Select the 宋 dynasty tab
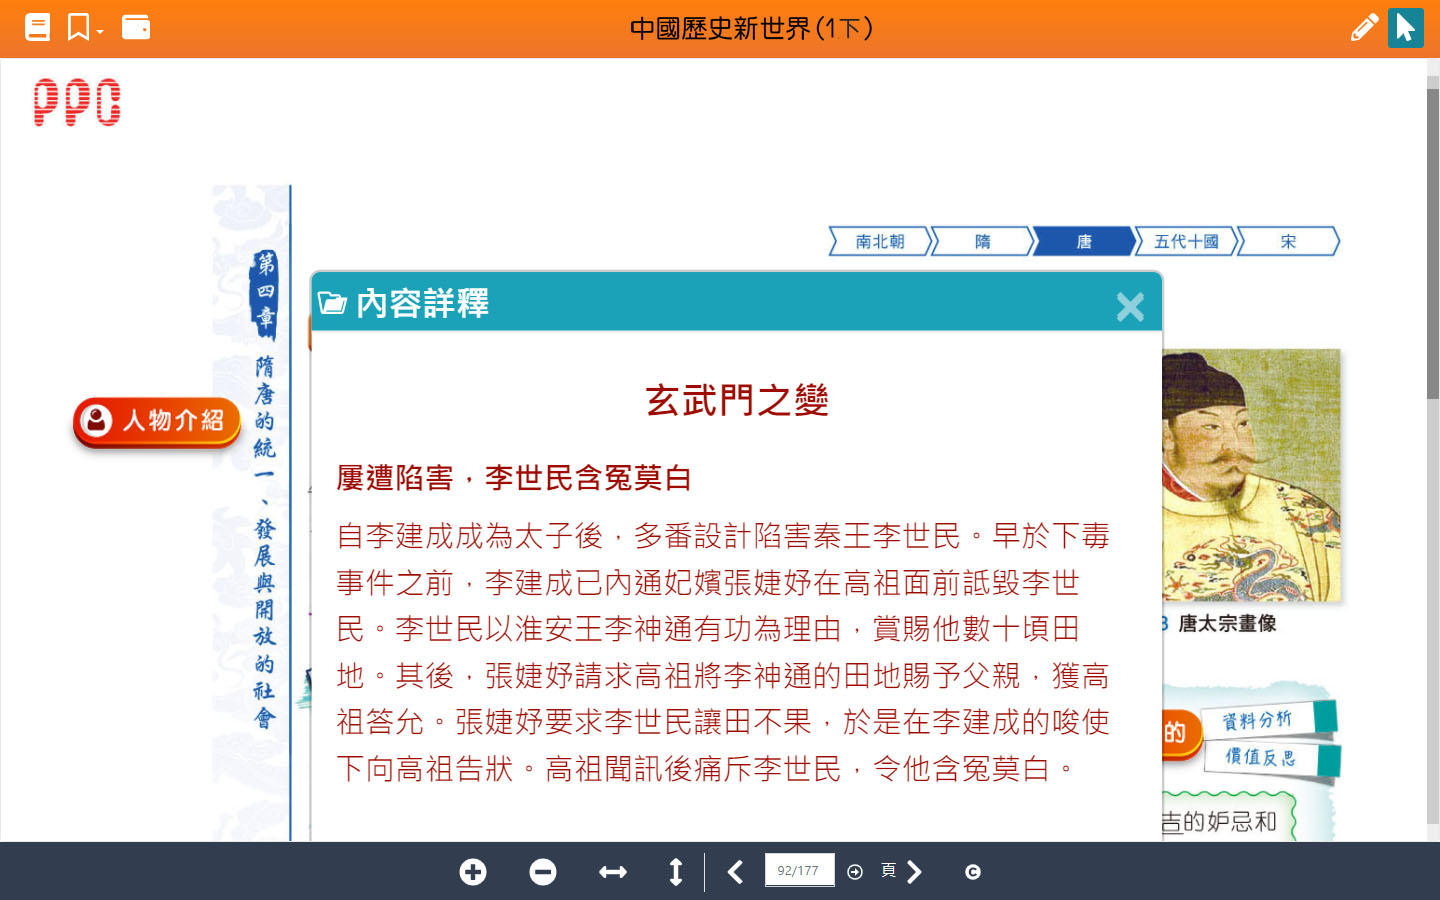The image size is (1440, 900). 1288,242
